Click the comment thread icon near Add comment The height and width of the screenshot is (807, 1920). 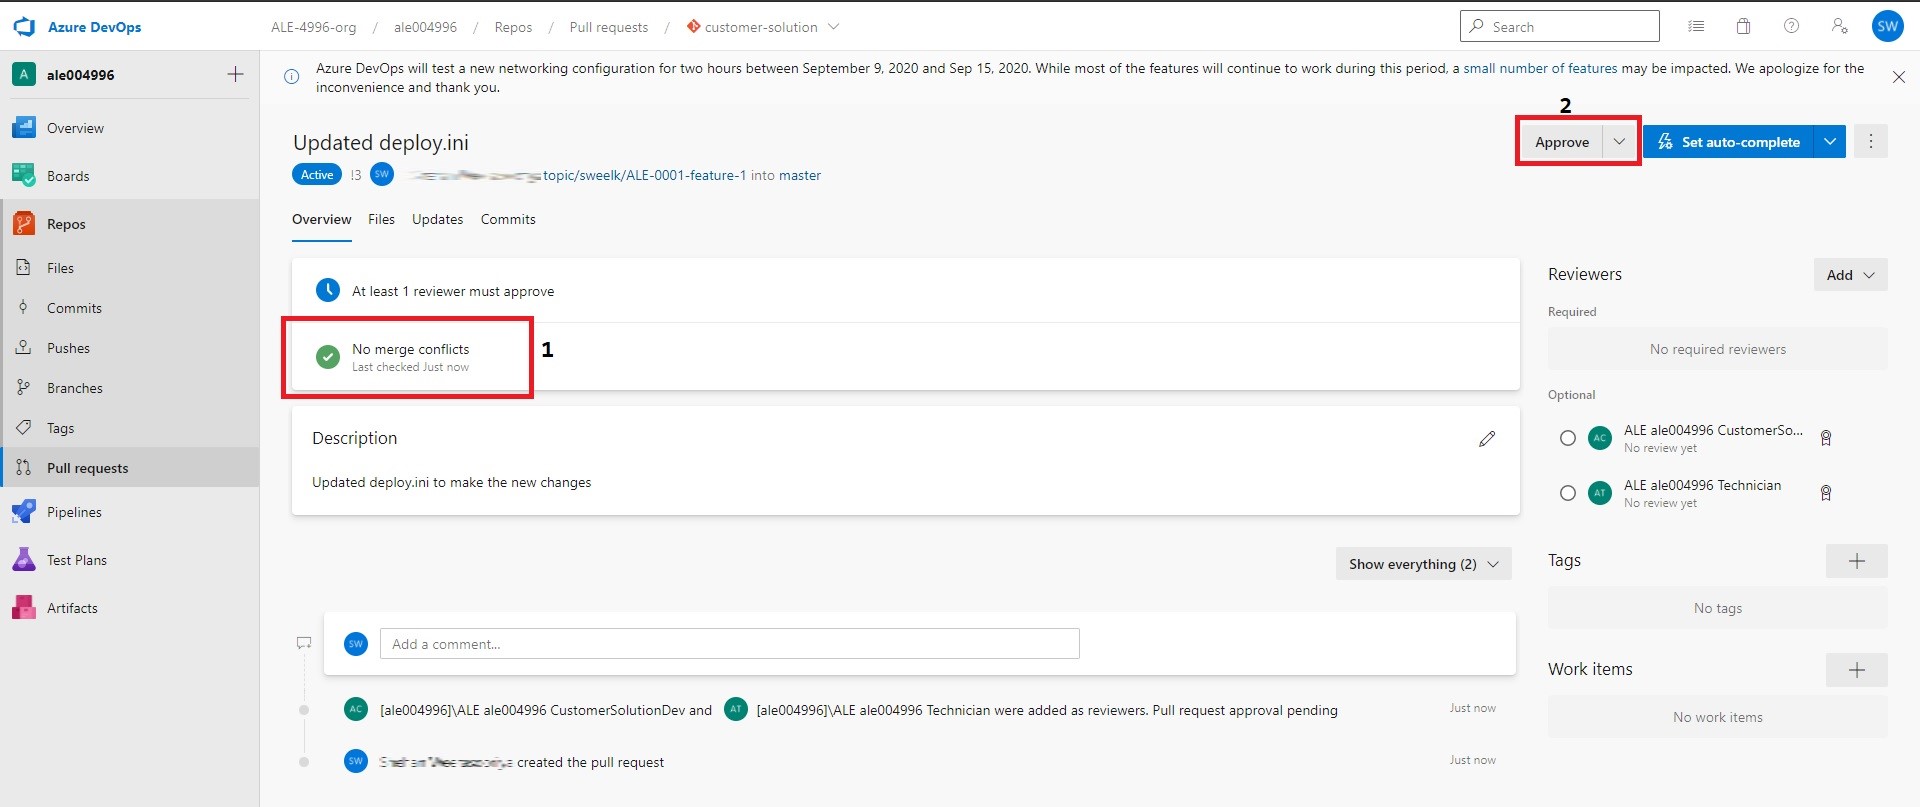[x=304, y=643]
